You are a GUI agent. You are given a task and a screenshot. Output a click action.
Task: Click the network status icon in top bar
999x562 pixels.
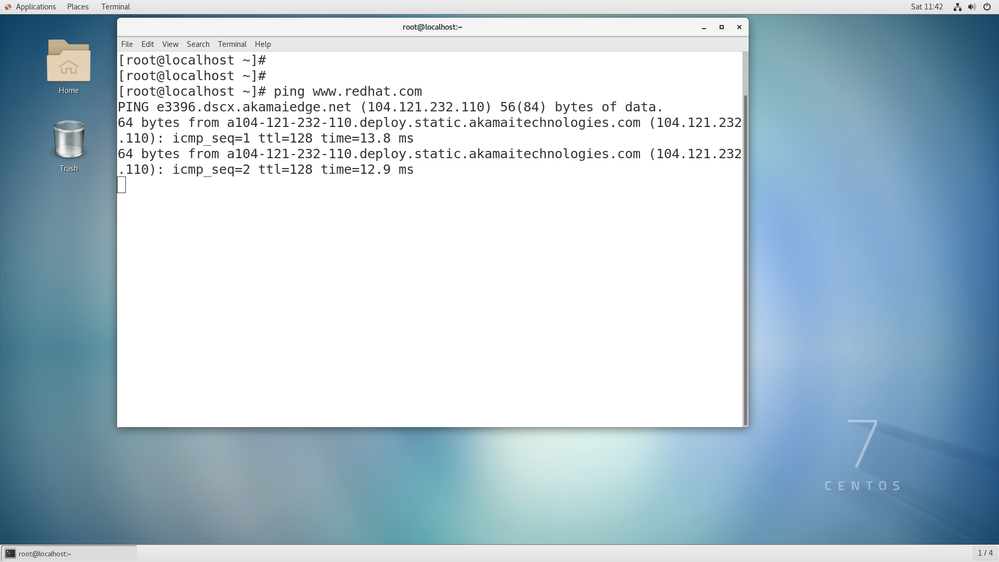click(957, 7)
